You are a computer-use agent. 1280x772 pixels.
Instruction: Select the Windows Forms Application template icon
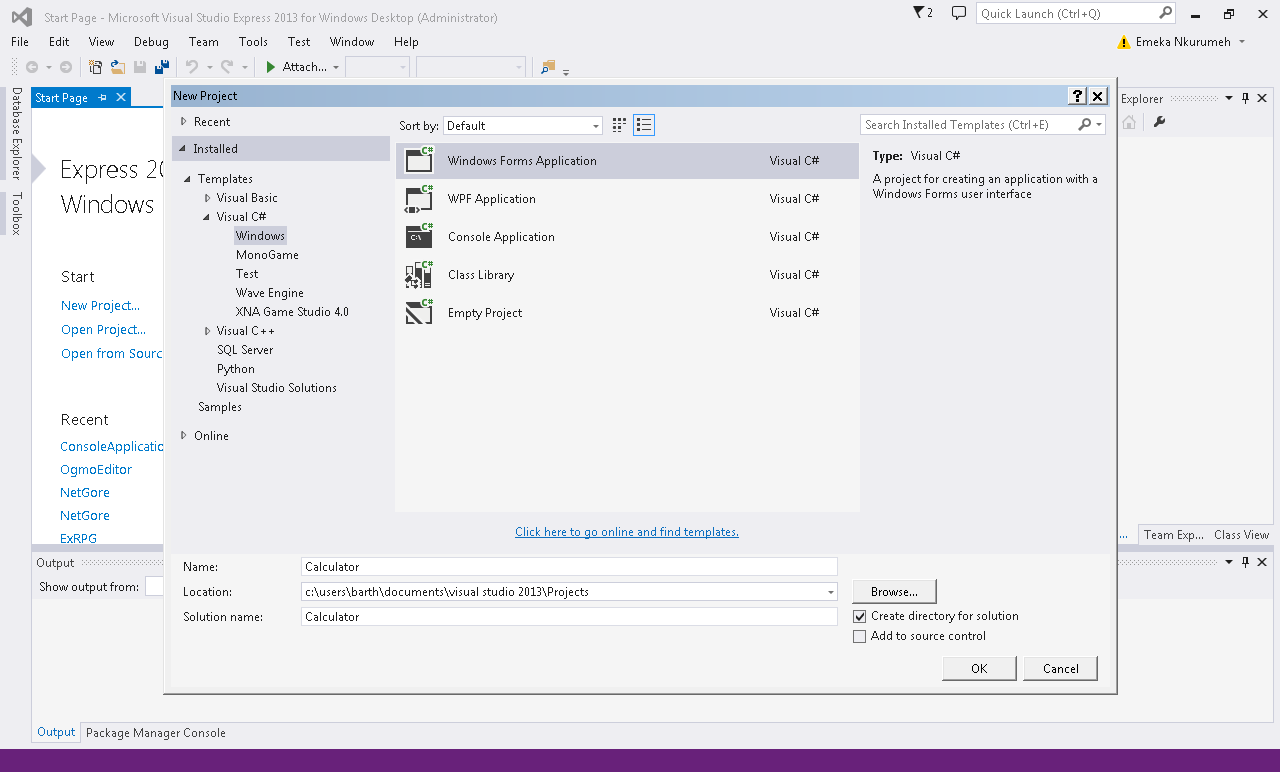419,160
